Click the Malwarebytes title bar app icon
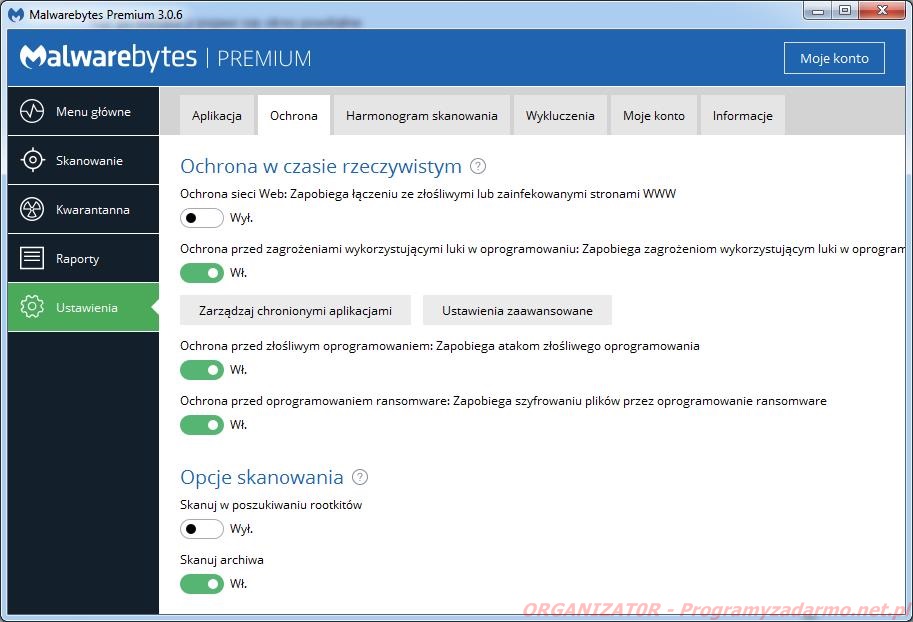 pyautogui.click(x=16, y=15)
